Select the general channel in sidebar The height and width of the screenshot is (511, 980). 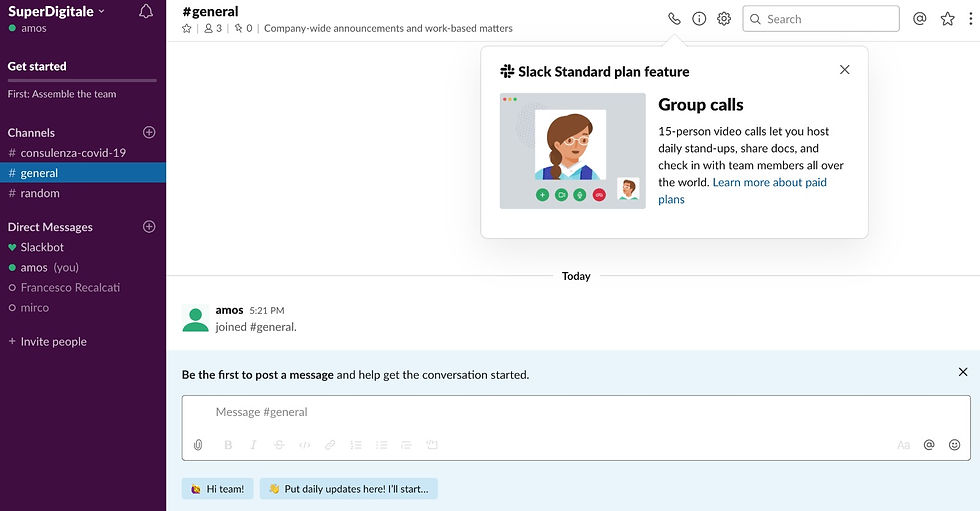click(x=82, y=173)
